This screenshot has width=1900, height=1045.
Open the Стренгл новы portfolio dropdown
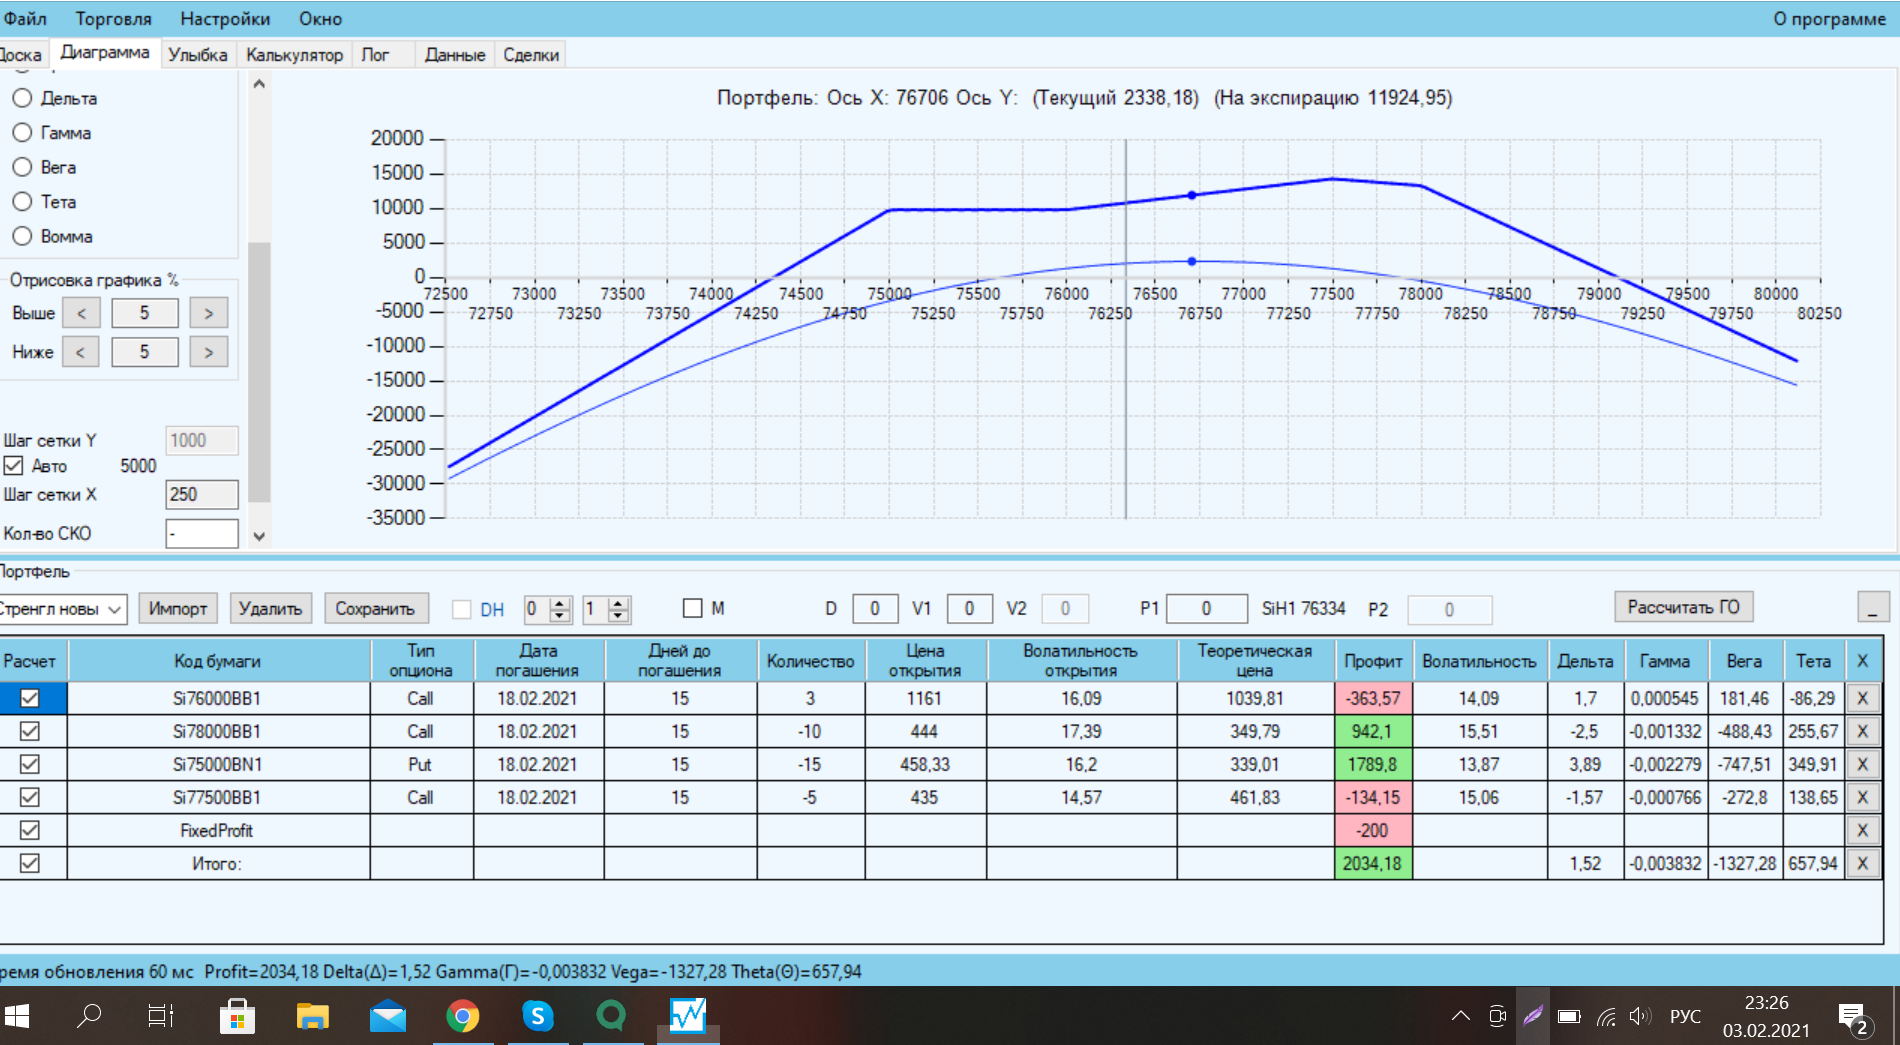coord(63,609)
